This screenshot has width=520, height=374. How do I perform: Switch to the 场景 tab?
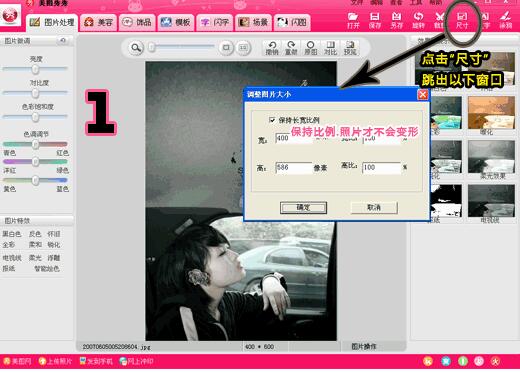(x=253, y=22)
